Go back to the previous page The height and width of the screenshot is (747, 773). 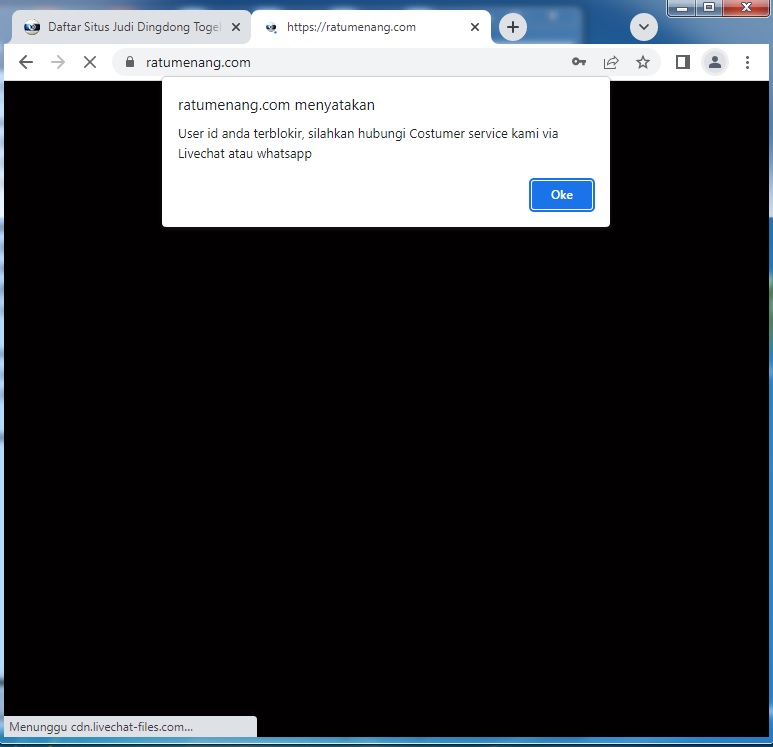point(26,62)
